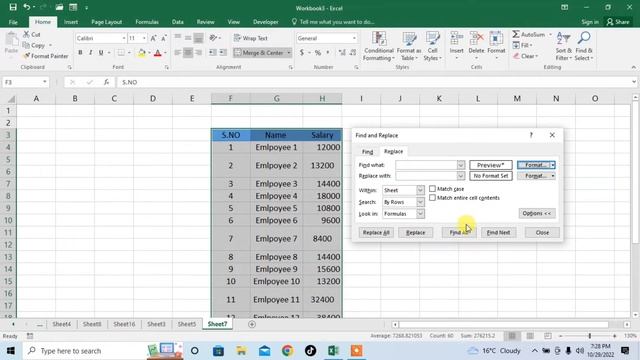Open the General number format dropdown
Image resolution: width=640 pixels, height=360 pixels.
pyautogui.click(x=354, y=38)
